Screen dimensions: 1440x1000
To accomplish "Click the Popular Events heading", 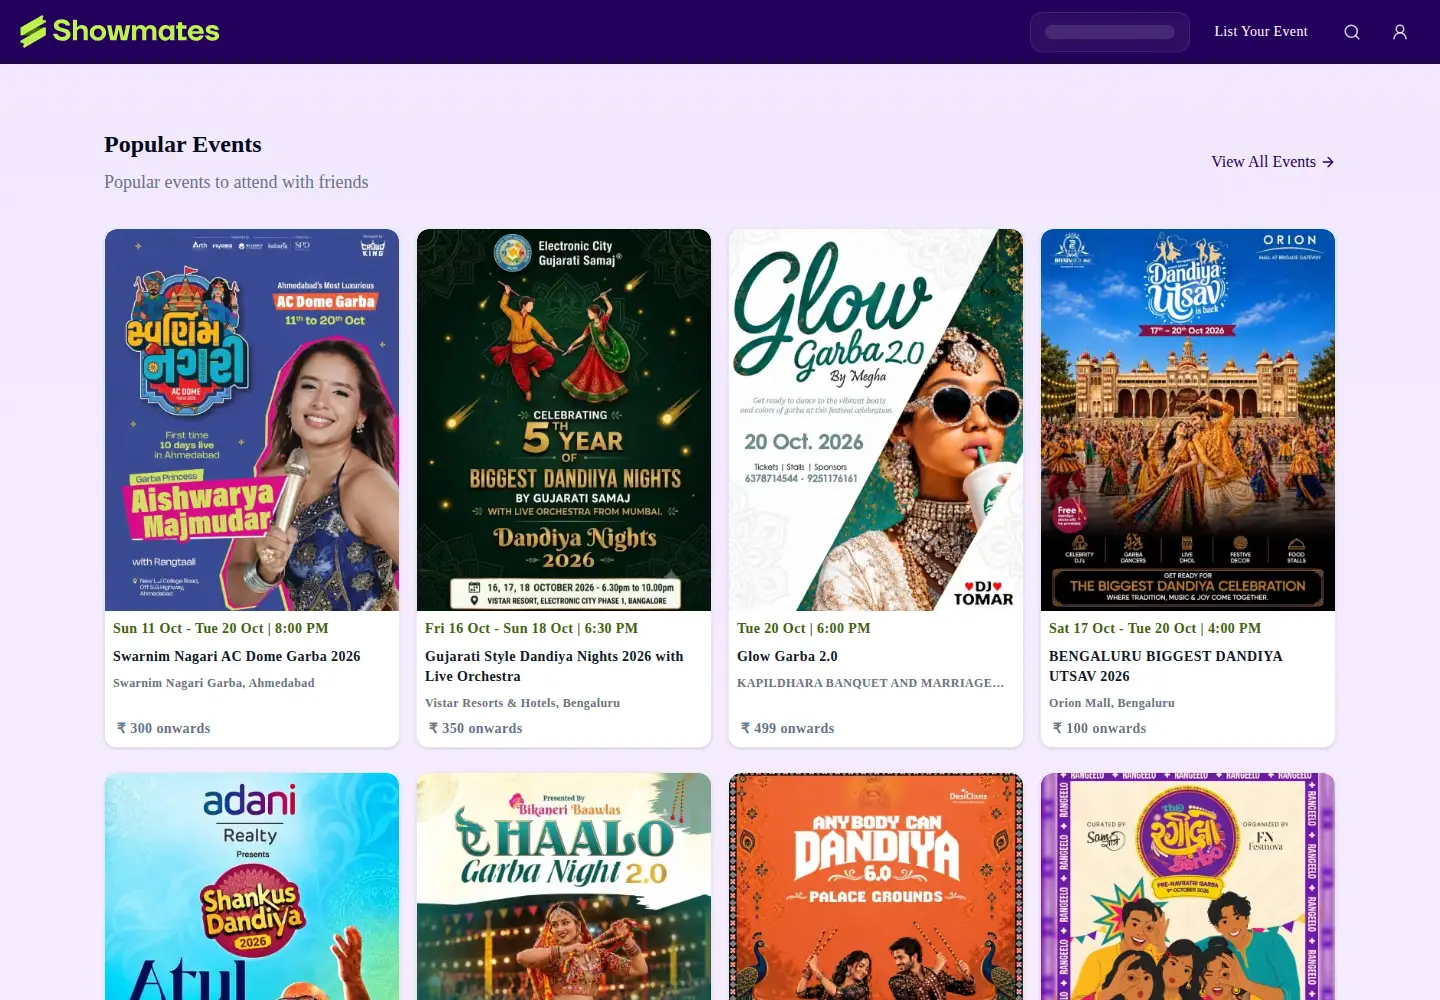I will 183,144.
